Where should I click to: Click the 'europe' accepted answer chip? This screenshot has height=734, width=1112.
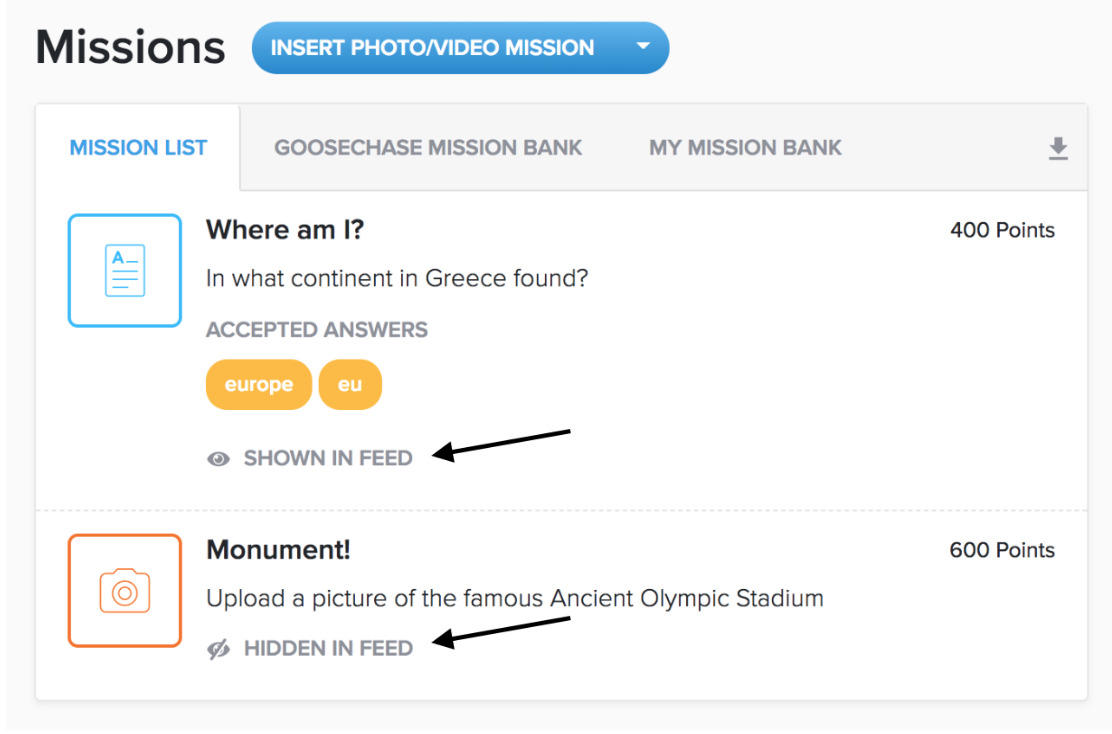click(x=259, y=385)
